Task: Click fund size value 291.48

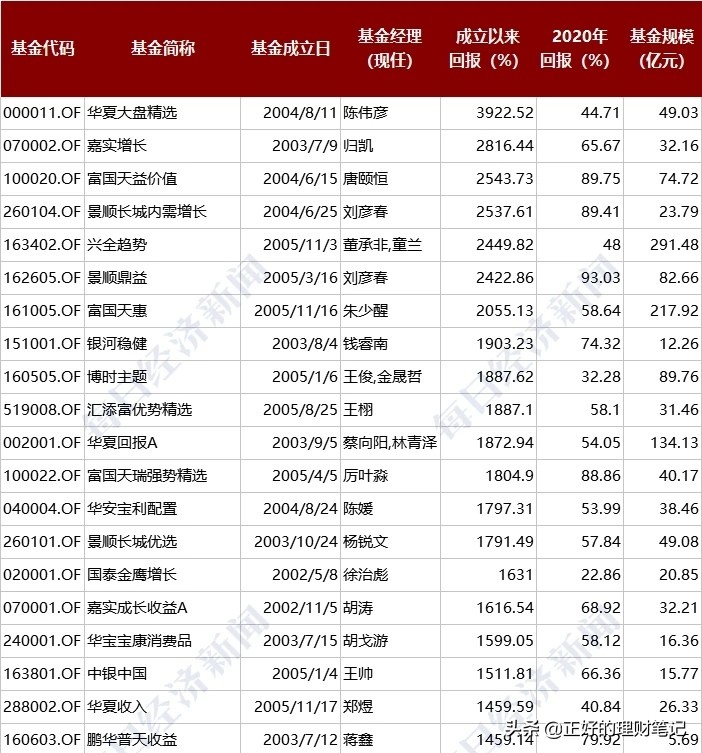Action: coord(674,245)
